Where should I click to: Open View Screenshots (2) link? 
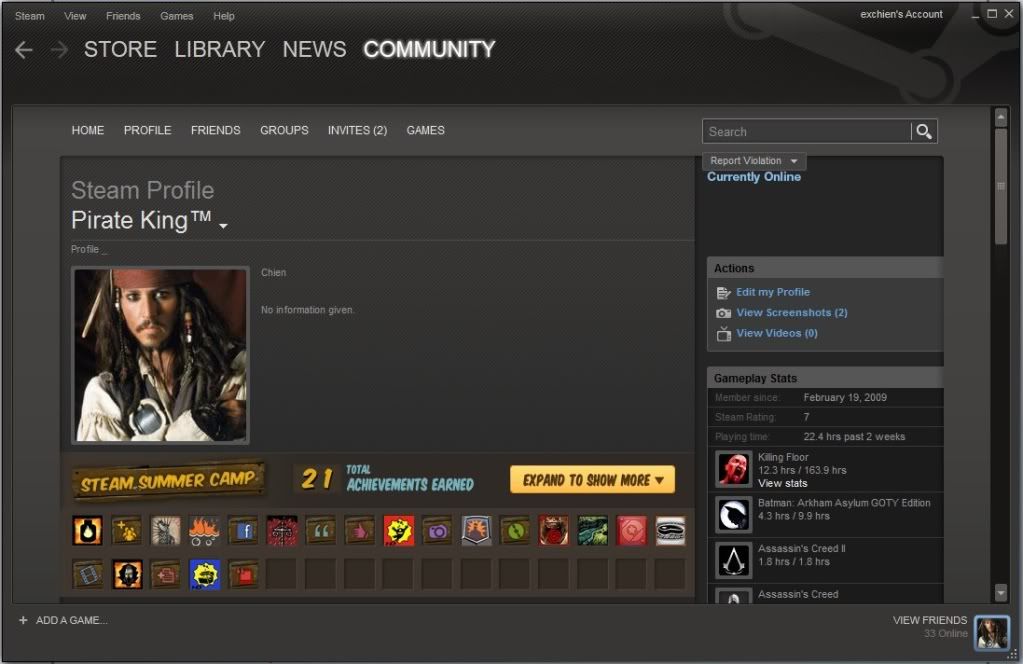791,313
